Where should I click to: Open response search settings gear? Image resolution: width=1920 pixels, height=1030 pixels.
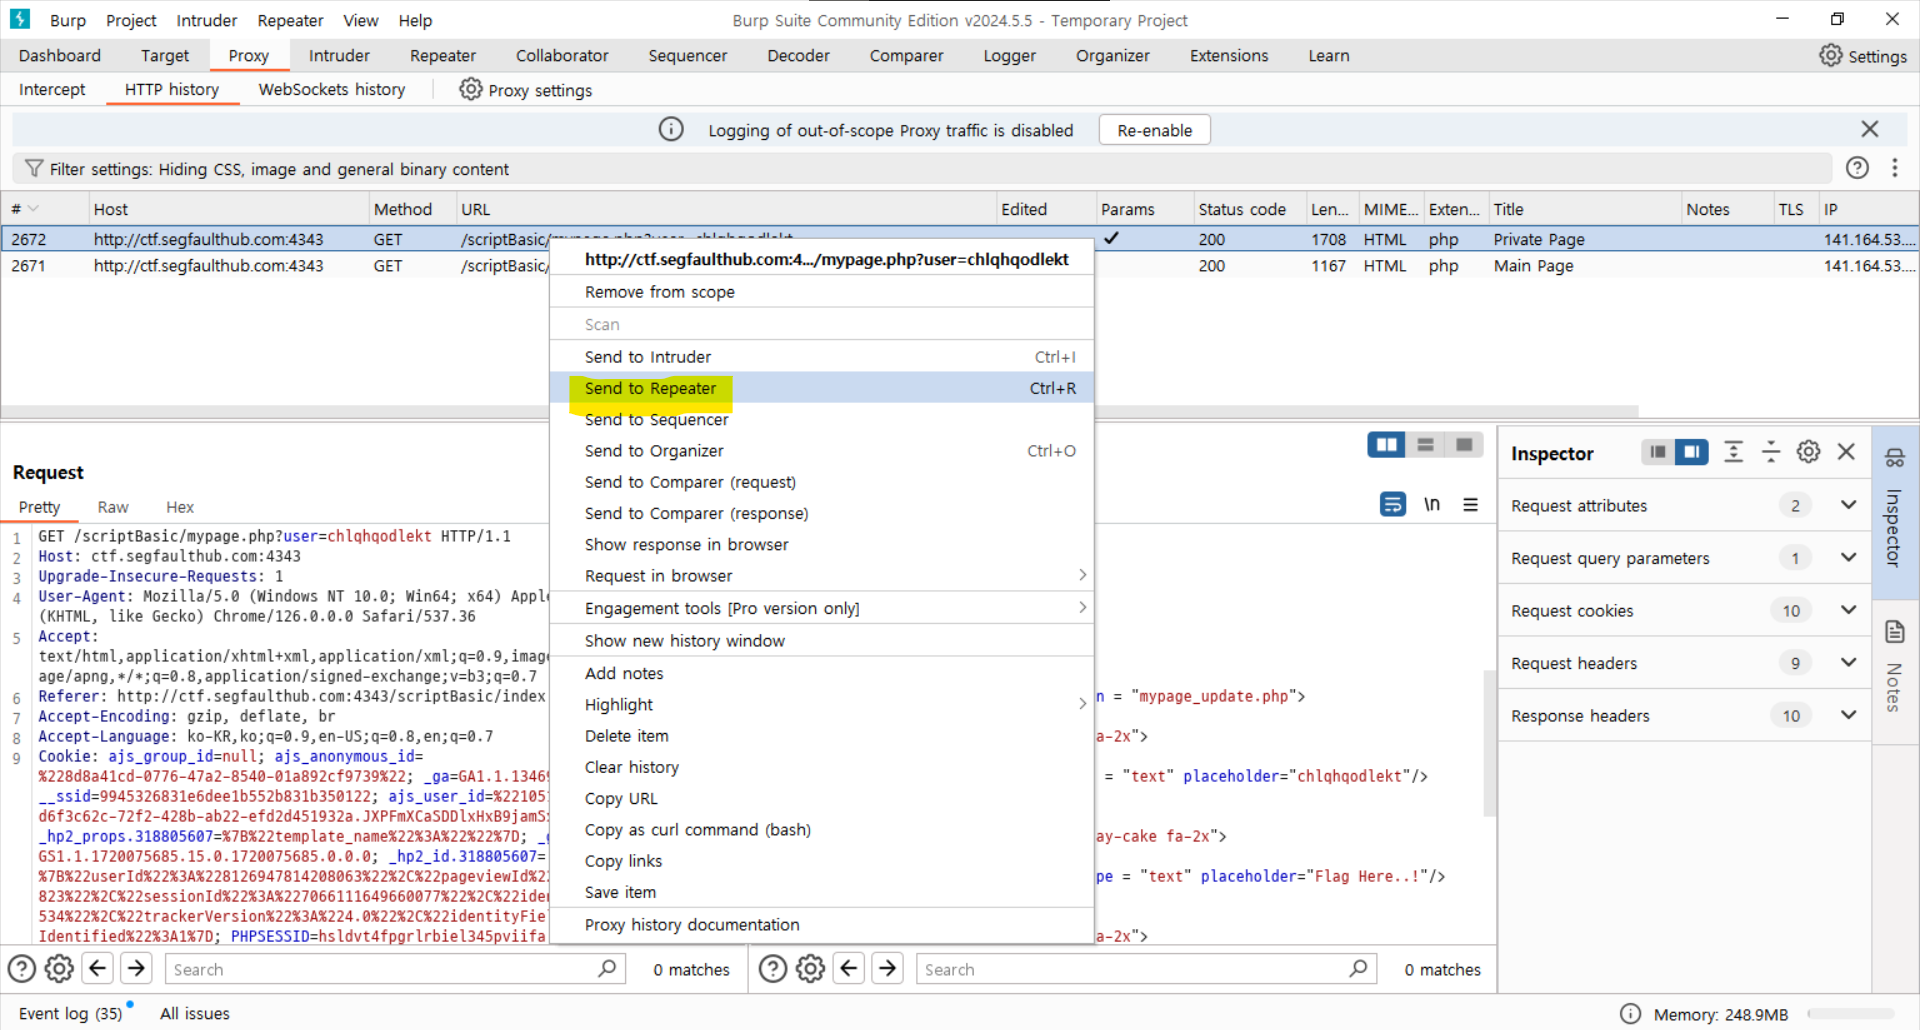point(811,968)
